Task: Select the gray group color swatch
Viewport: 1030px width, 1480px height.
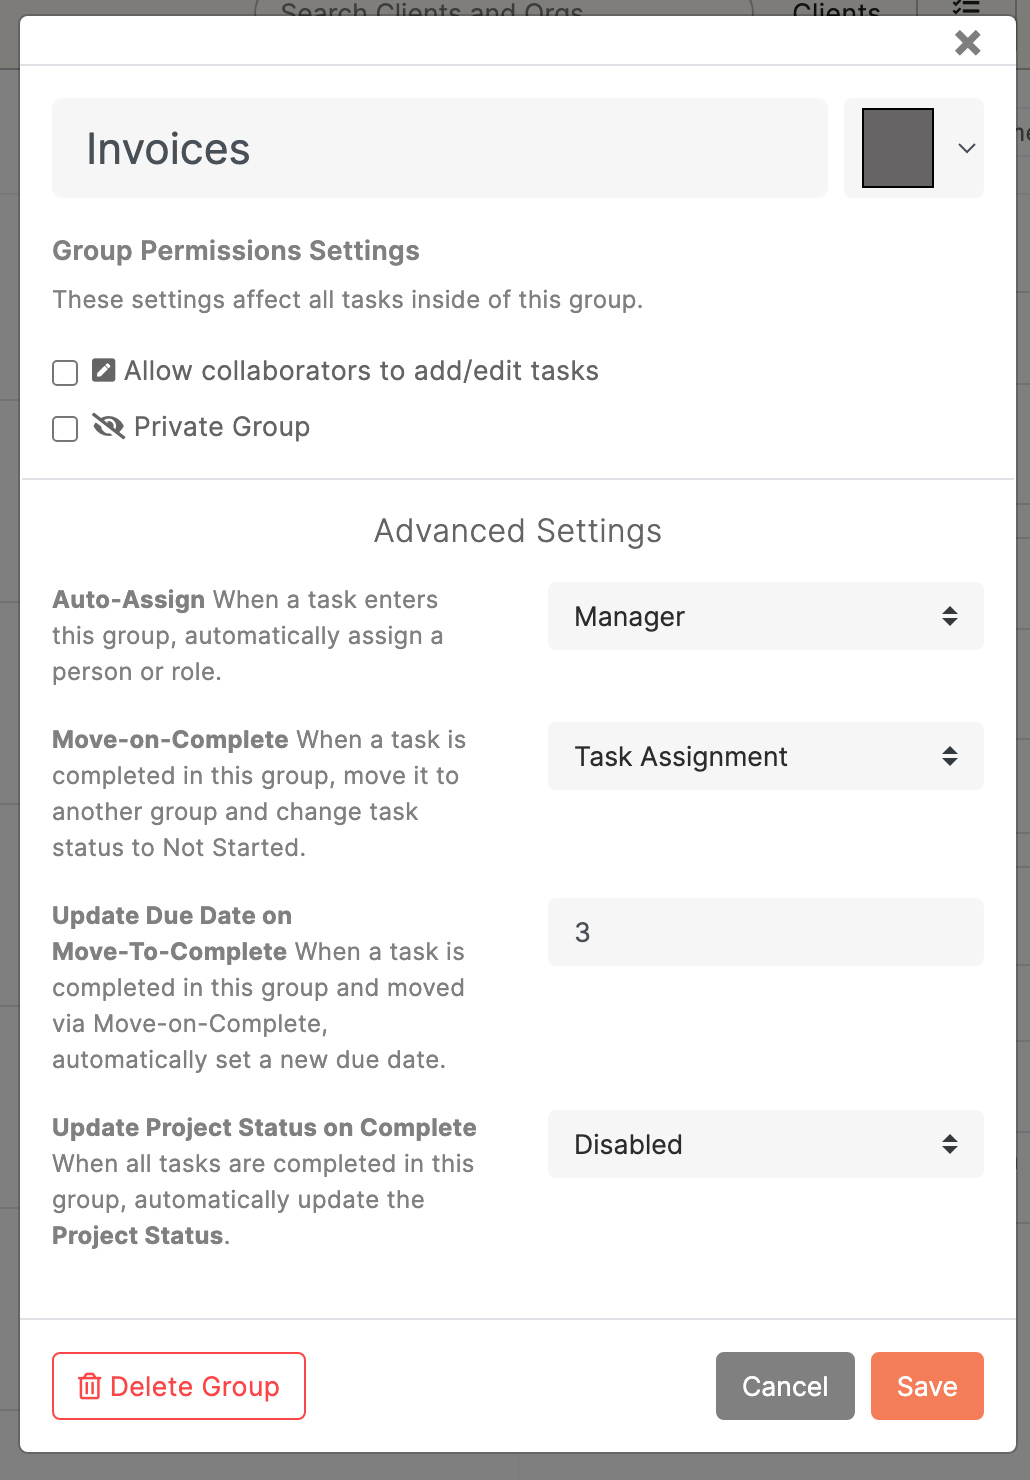Action: pos(898,148)
